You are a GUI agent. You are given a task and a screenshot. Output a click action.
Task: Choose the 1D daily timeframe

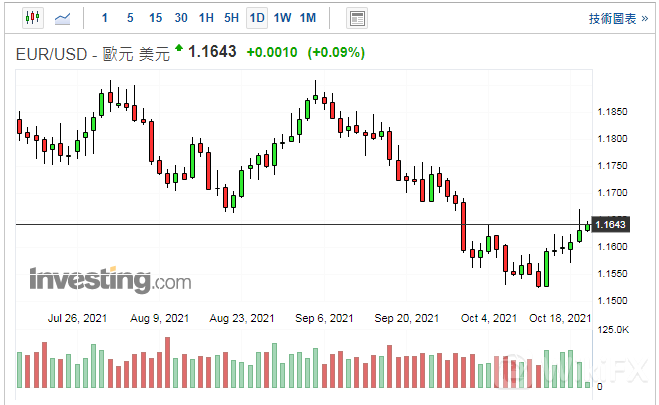257,18
